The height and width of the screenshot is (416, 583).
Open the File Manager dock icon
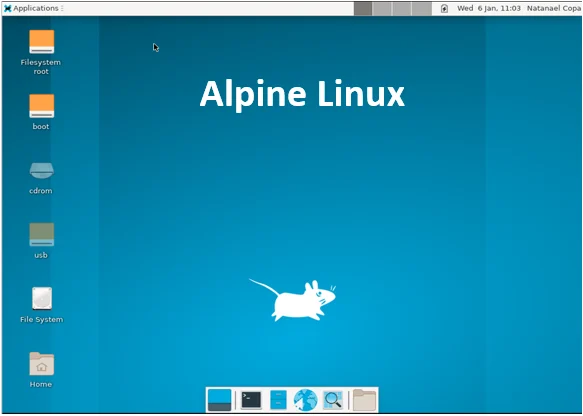[x=278, y=400]
